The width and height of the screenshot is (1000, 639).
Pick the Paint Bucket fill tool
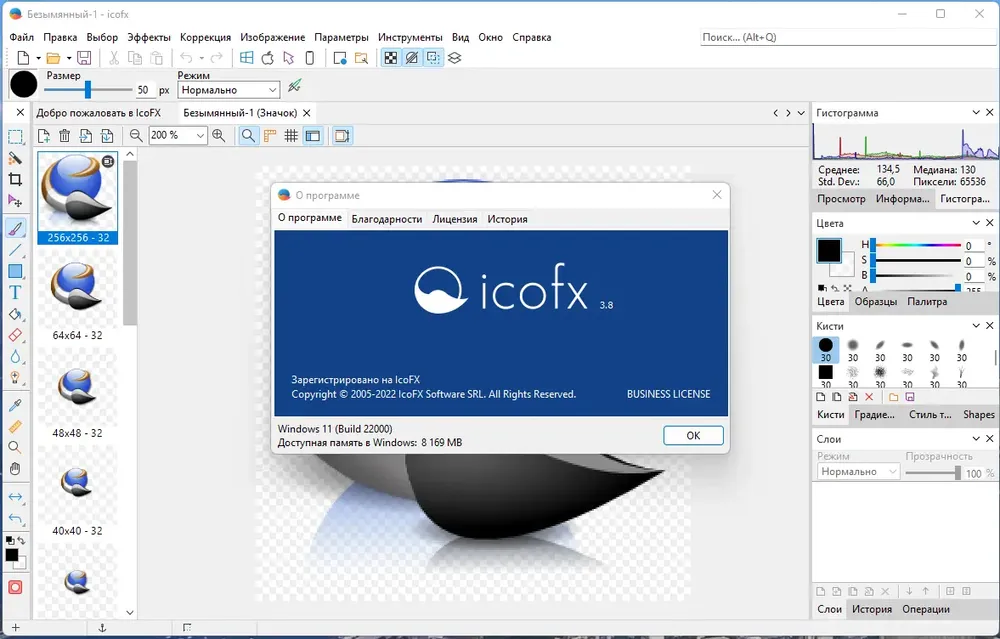click(x=15, y=314)
